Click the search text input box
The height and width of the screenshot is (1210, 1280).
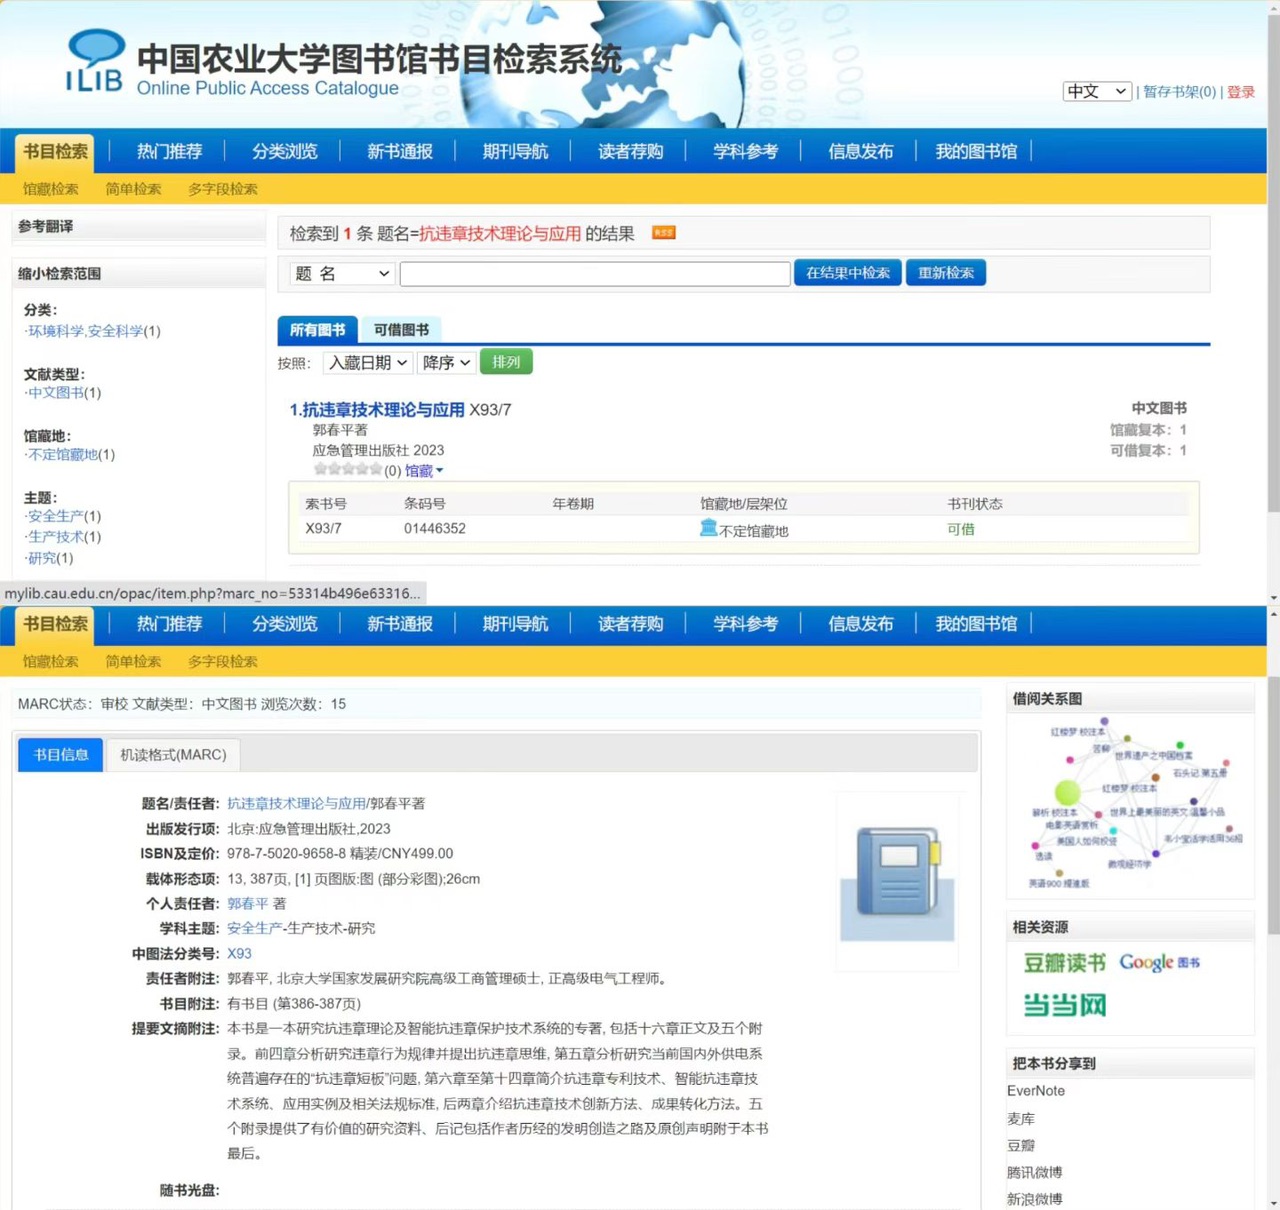coord(595,274)
